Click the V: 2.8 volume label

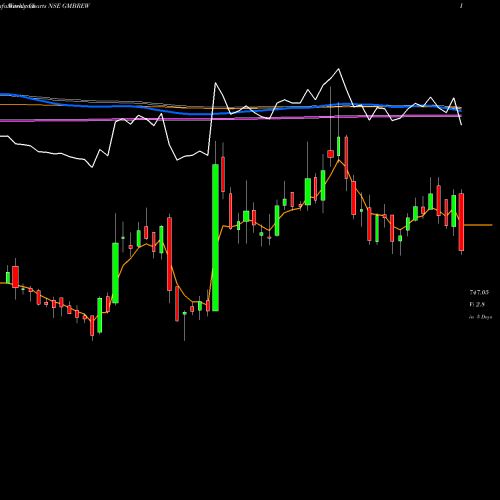click(477, 304)
